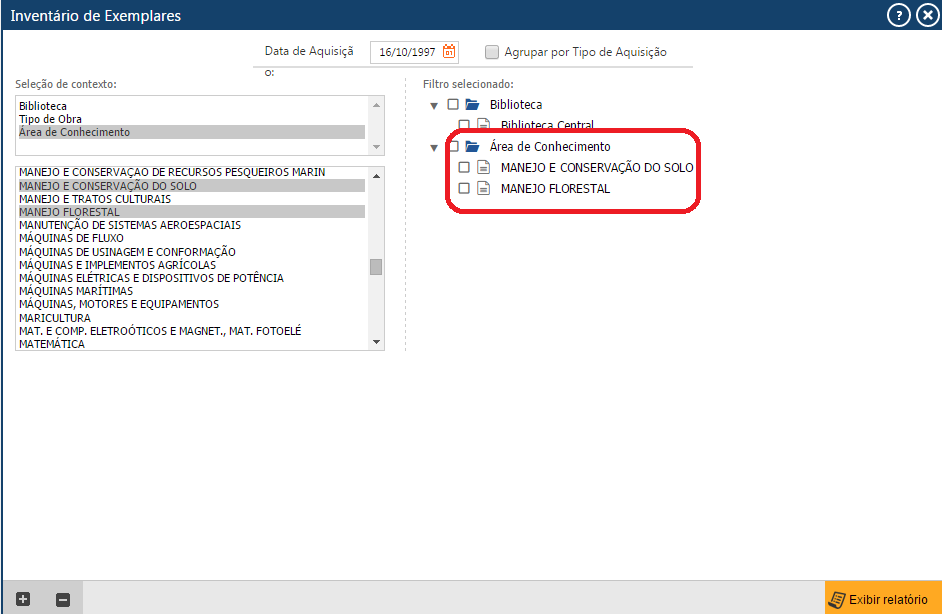This screenshot has width=942, height=614.
Task: Click the down arrow of the list scrollbar
Action: [377, 341]
